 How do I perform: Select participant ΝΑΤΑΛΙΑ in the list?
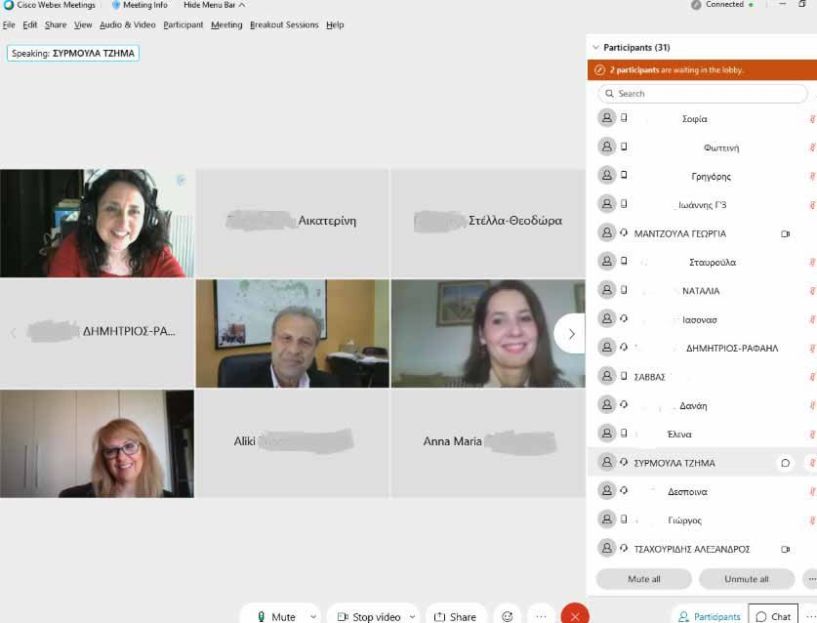[x=702, y=291]
